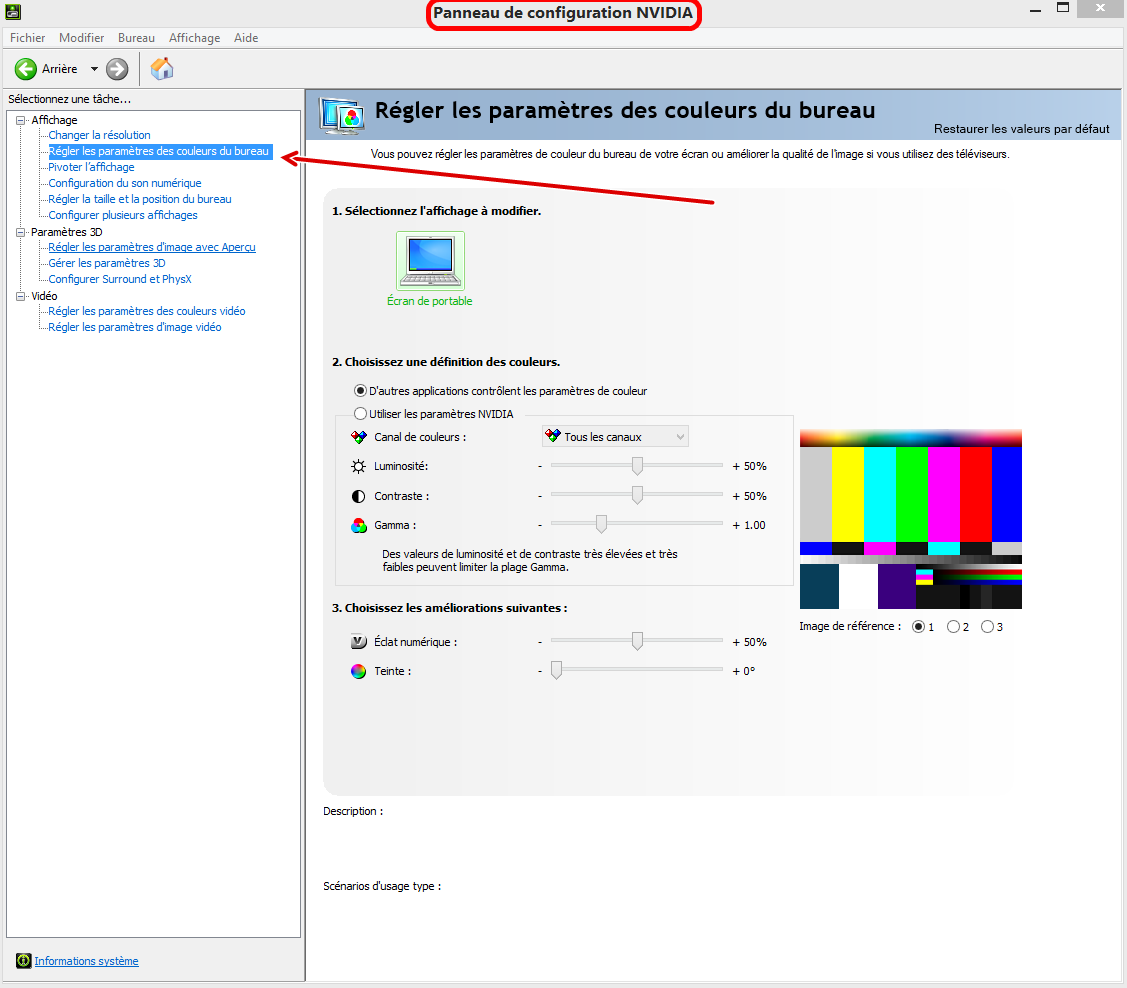The width and height of the screenshot is (1127, 988).
Task: Click the Teinte color wheel icon
Action: click(x=359, y=671)
